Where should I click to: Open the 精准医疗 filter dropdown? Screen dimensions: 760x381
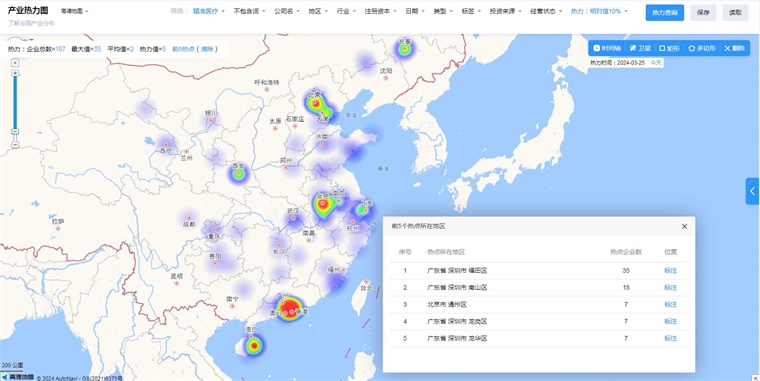[x=209, y=11]
